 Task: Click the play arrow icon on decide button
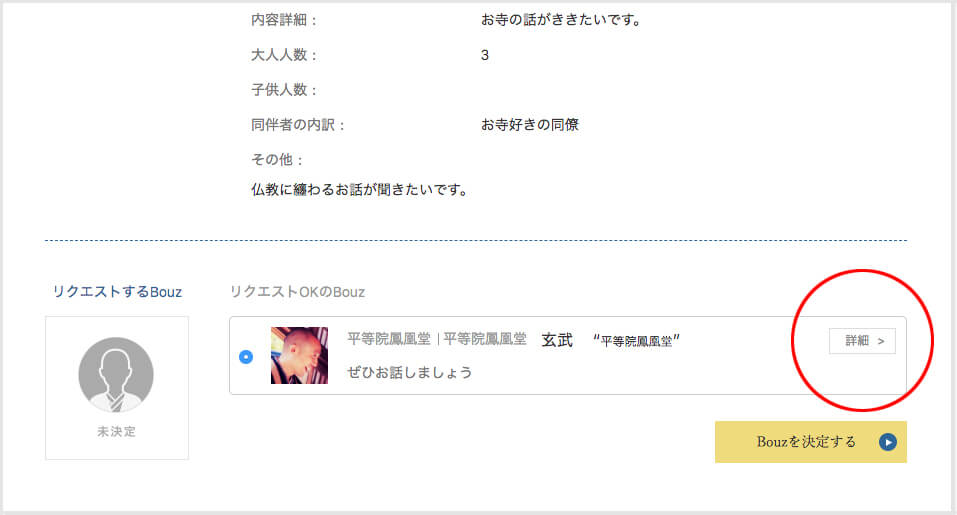(887, 442)
